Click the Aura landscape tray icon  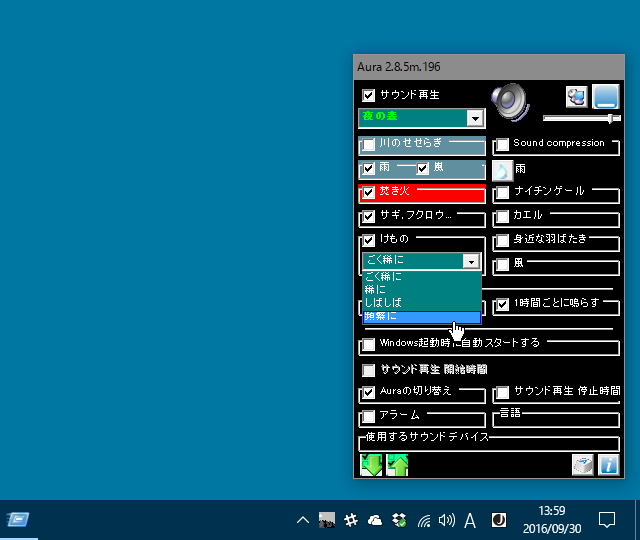[327, 520]
